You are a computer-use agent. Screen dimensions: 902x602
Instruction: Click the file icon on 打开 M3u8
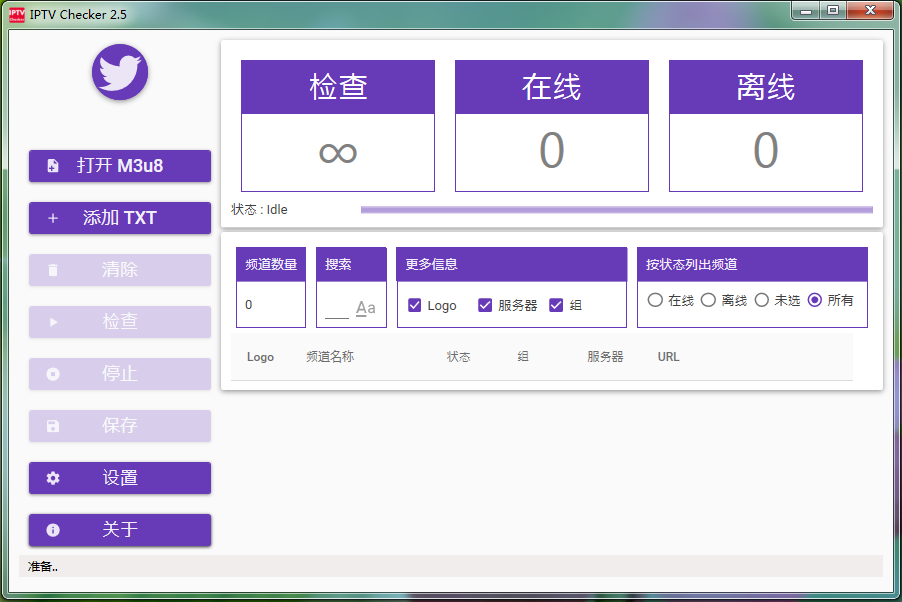53,166
